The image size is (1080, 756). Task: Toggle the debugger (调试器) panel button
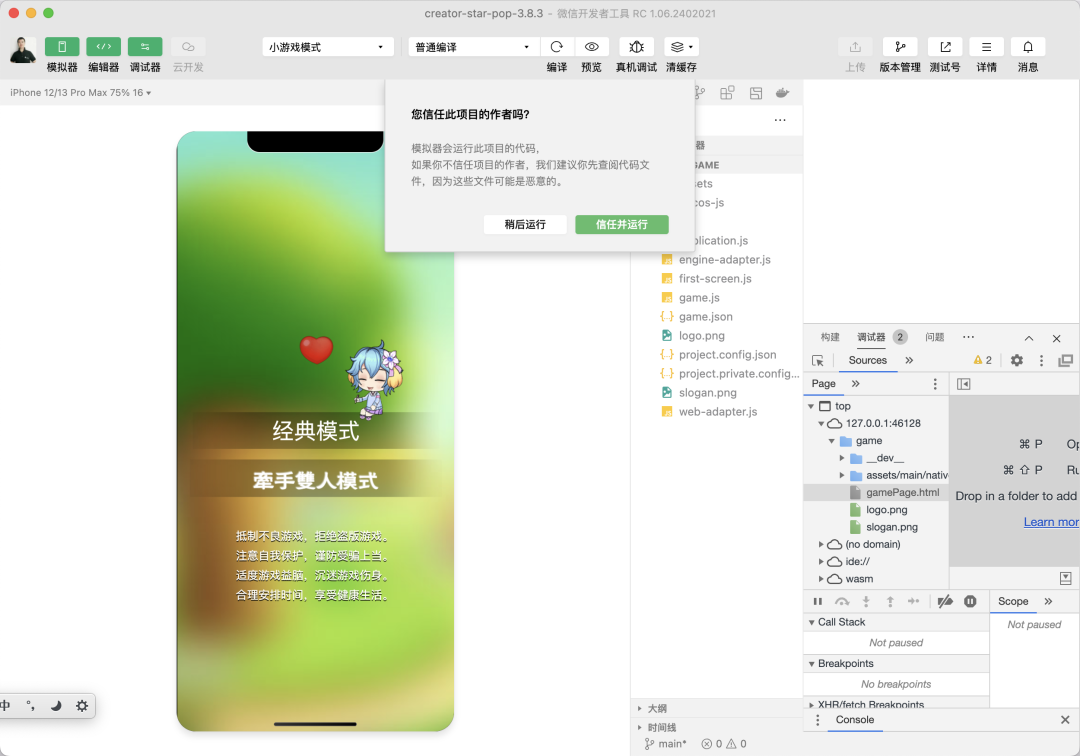point(145,47)
